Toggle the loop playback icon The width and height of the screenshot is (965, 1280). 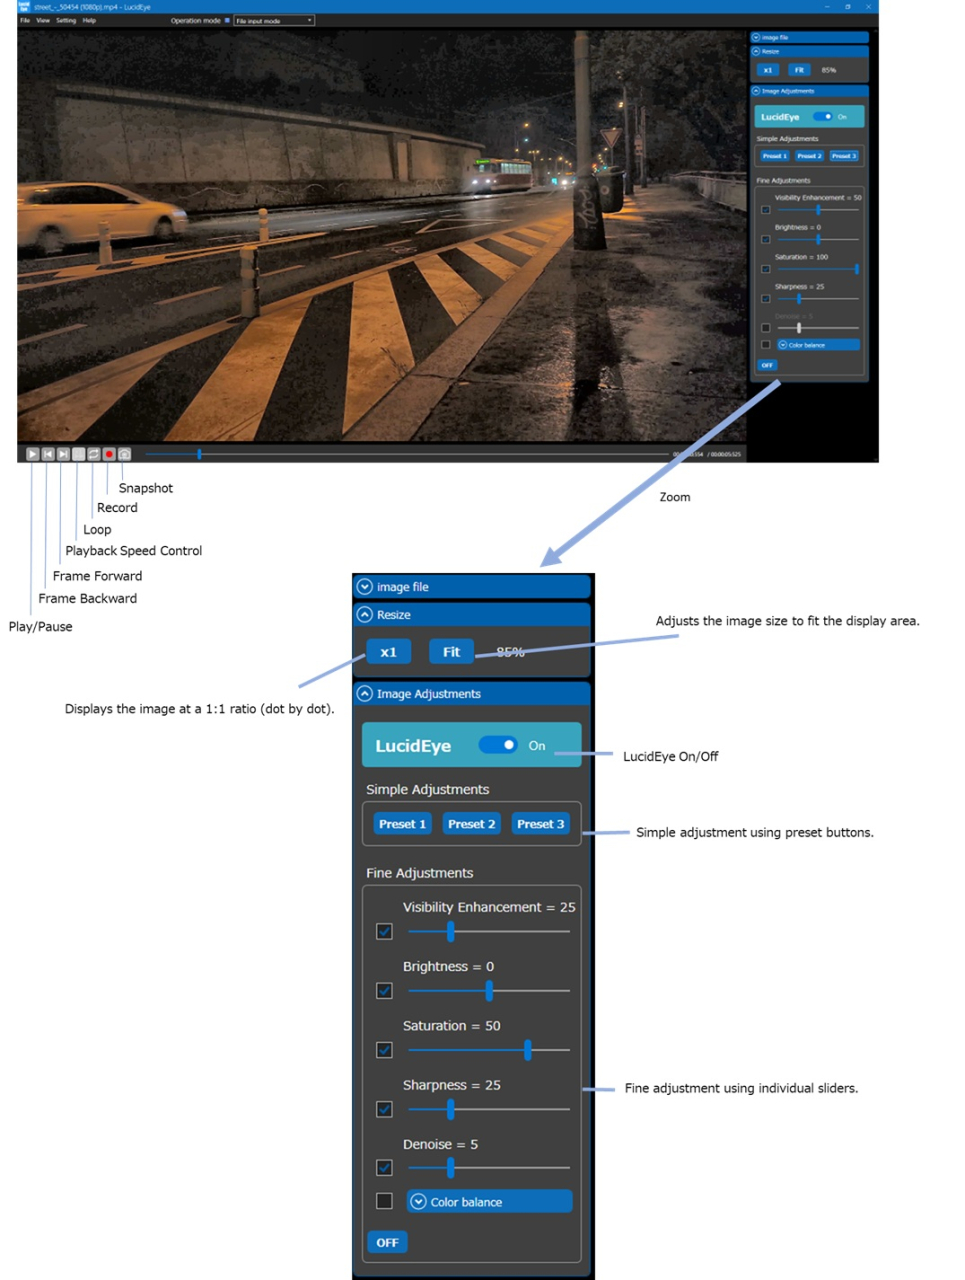coord(93,454)
